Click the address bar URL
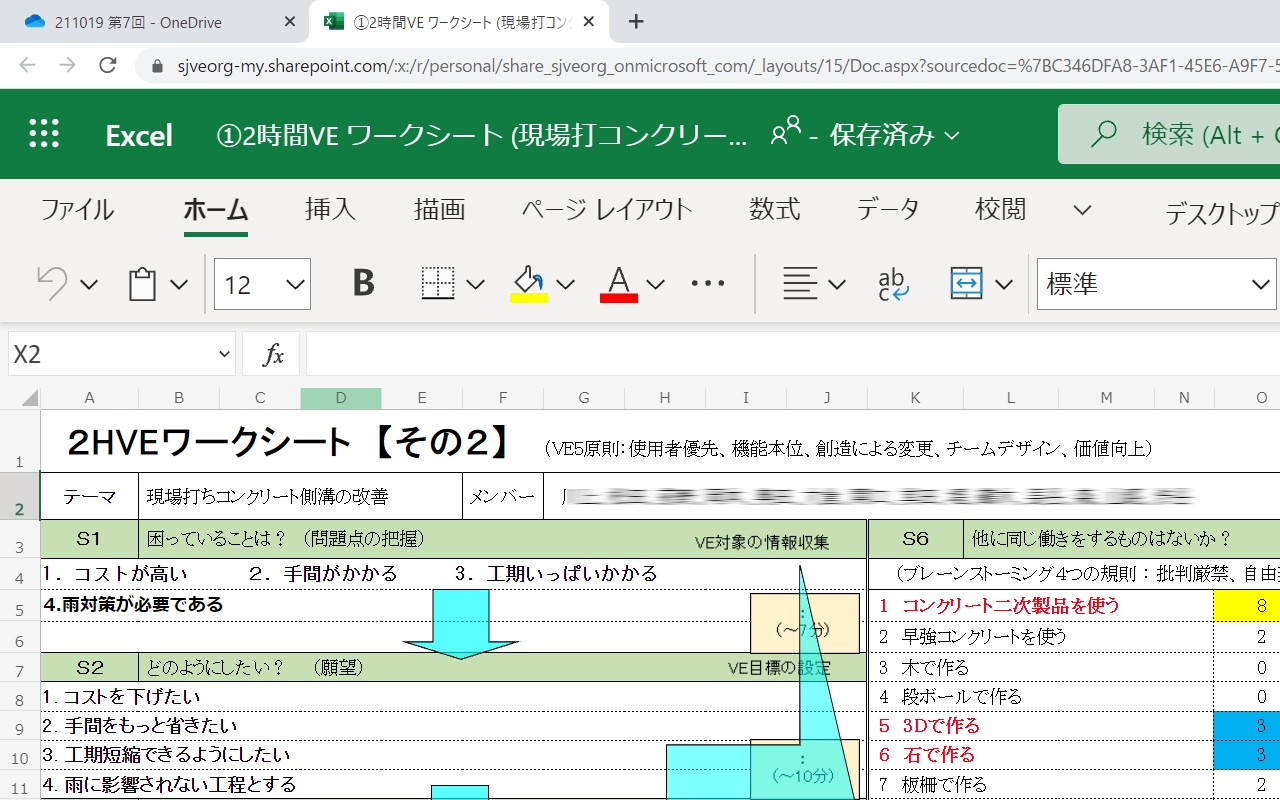The height and width of the screenshot is (800, 1280). (728, 66)
